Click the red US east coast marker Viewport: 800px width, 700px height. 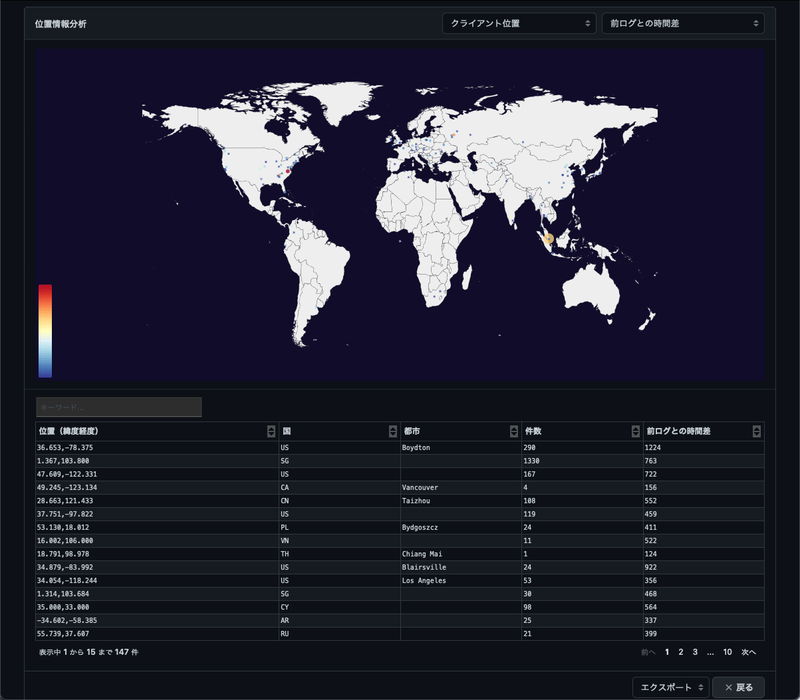point(288,171)
